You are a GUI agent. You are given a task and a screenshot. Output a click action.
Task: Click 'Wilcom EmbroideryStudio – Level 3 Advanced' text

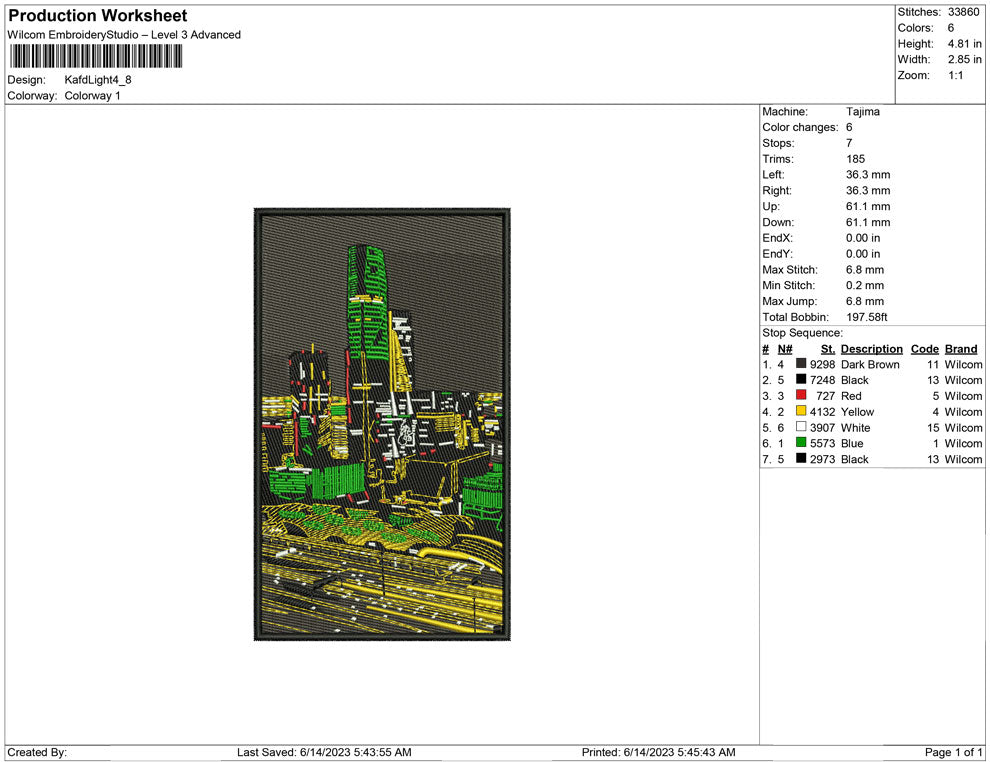pos(124,35)
